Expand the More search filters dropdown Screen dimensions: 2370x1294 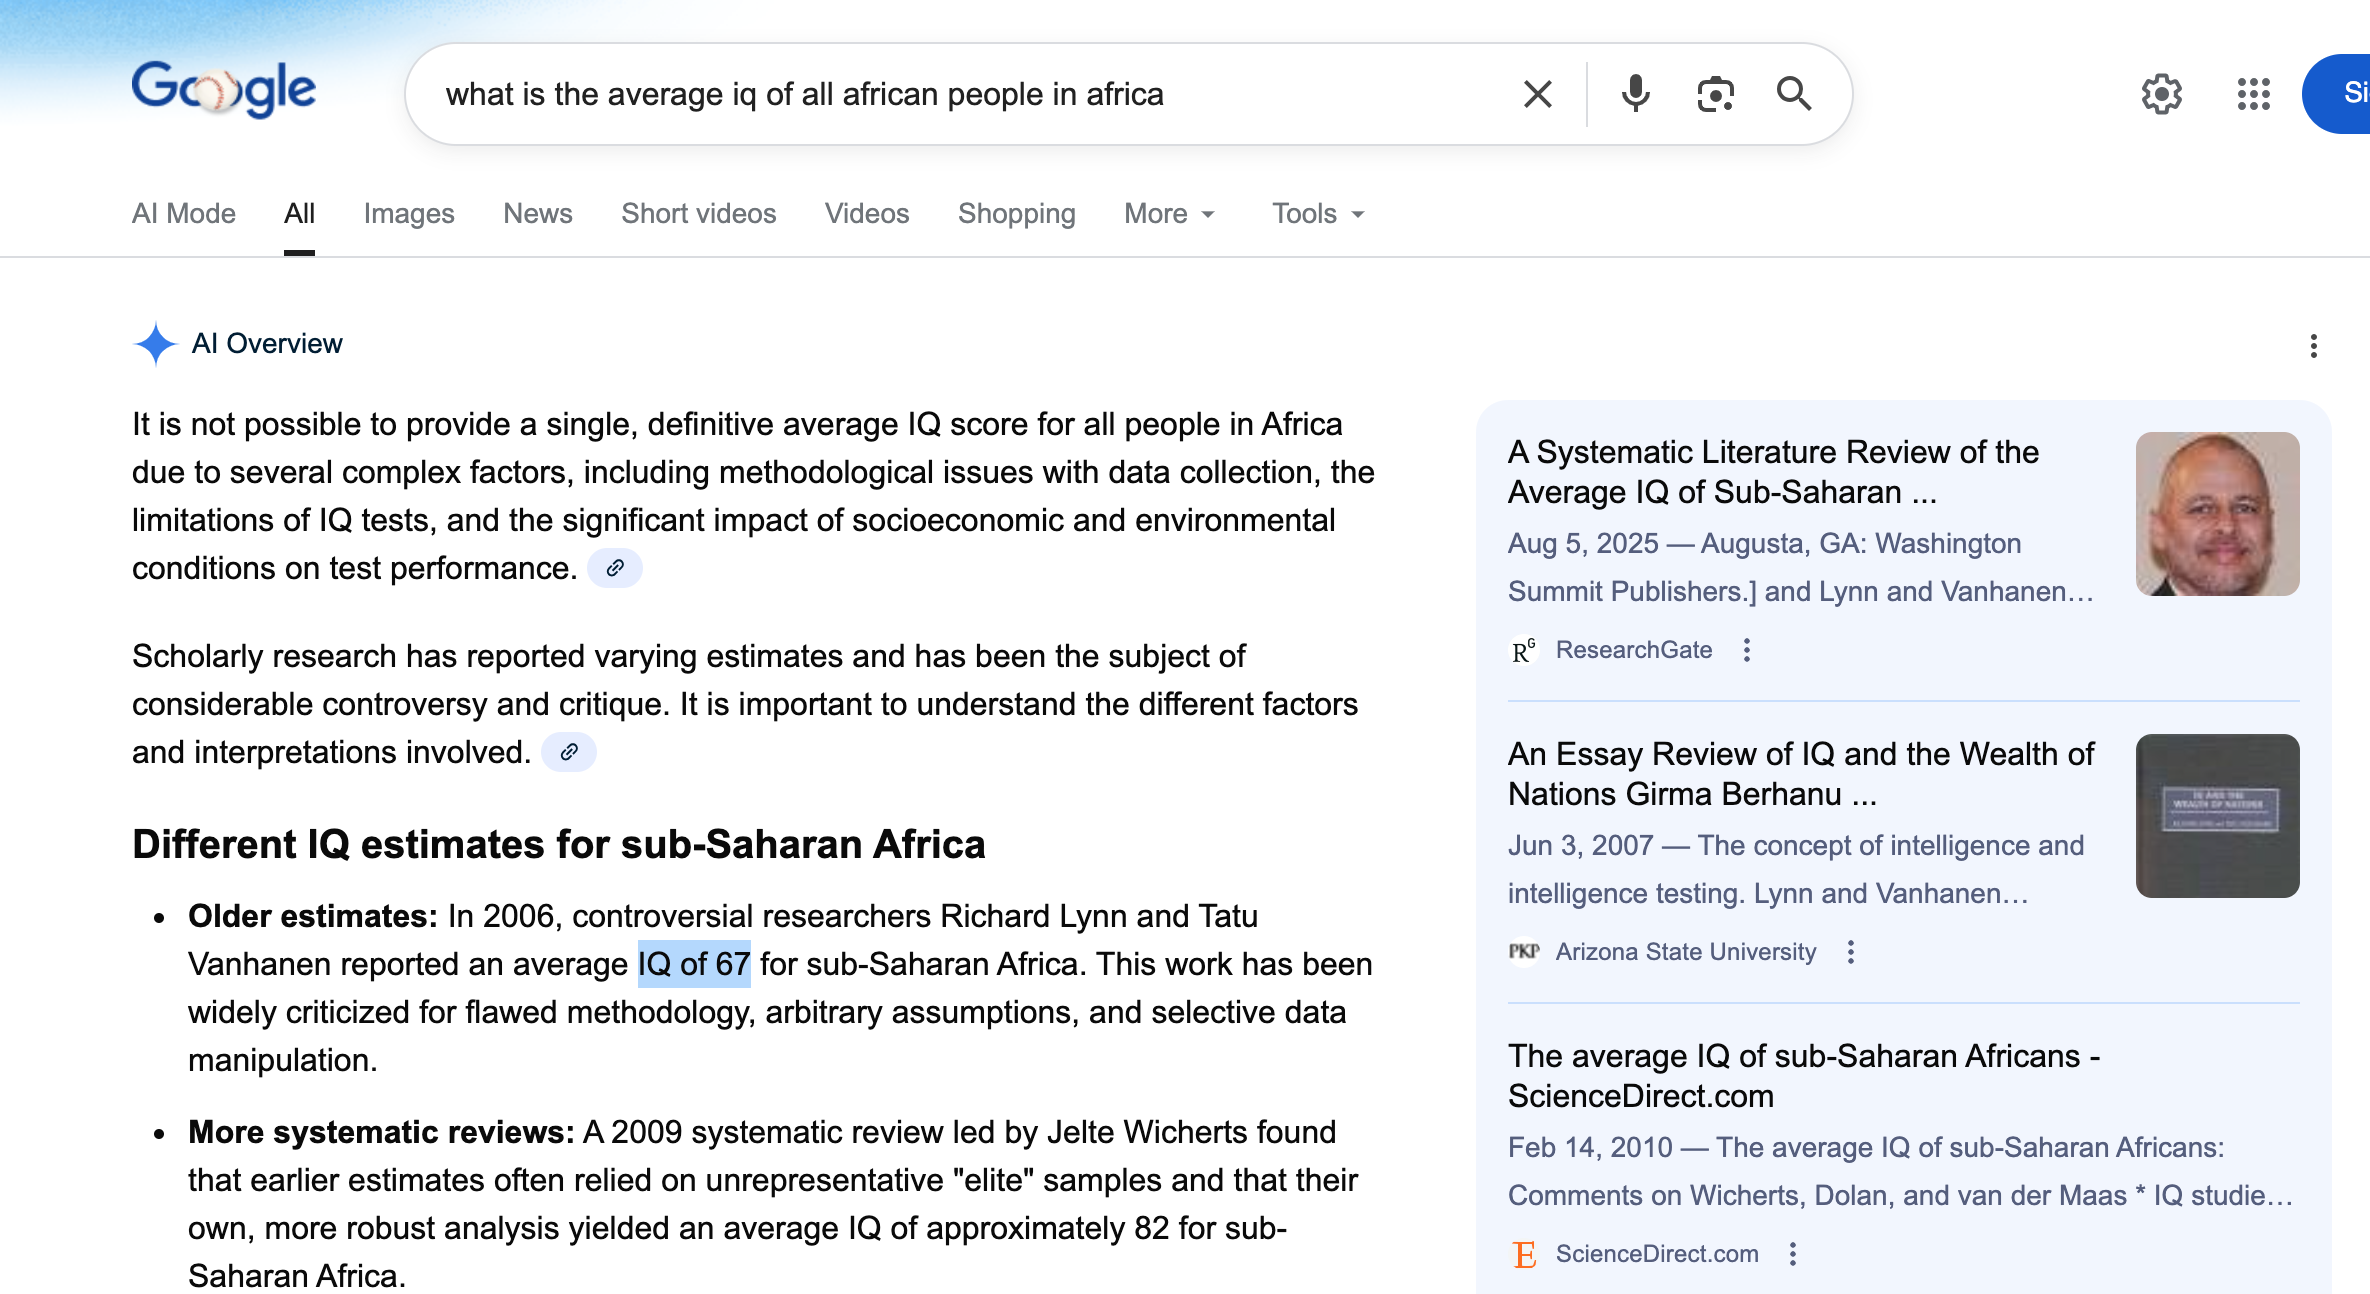[1169, 214]
